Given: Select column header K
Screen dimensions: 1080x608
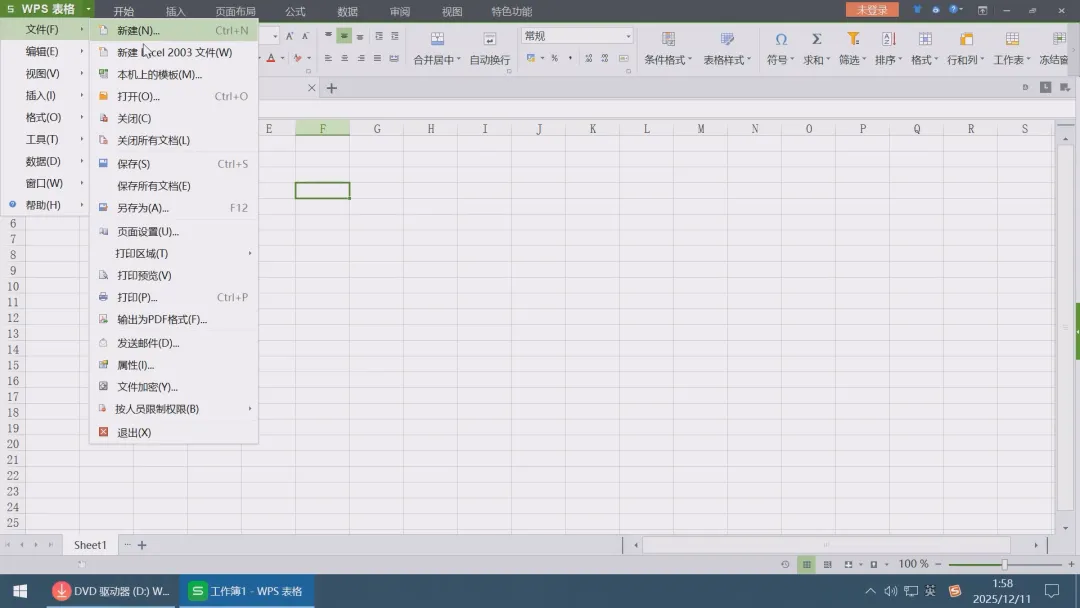Looking at the screenshot, I should (592, 129).
